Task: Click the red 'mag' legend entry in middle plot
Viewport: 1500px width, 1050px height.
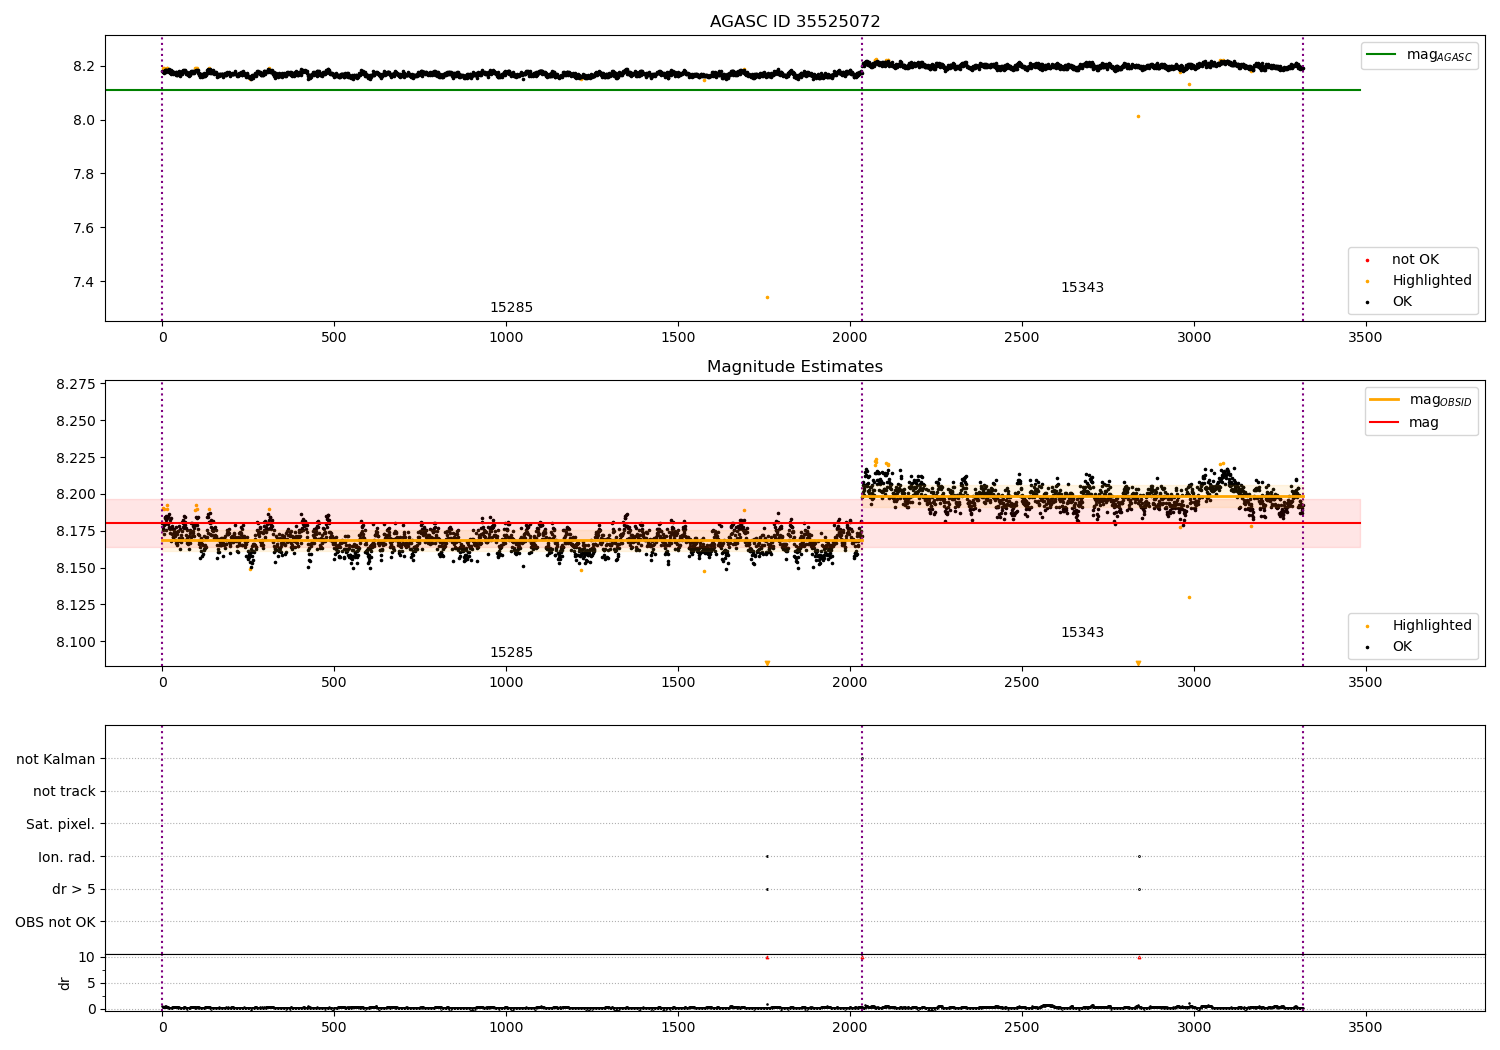Action: [1405, 423]
